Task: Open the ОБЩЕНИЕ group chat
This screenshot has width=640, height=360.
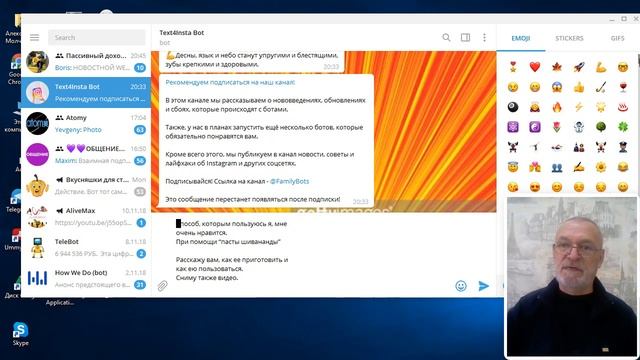Action: (x=86, y=154)
